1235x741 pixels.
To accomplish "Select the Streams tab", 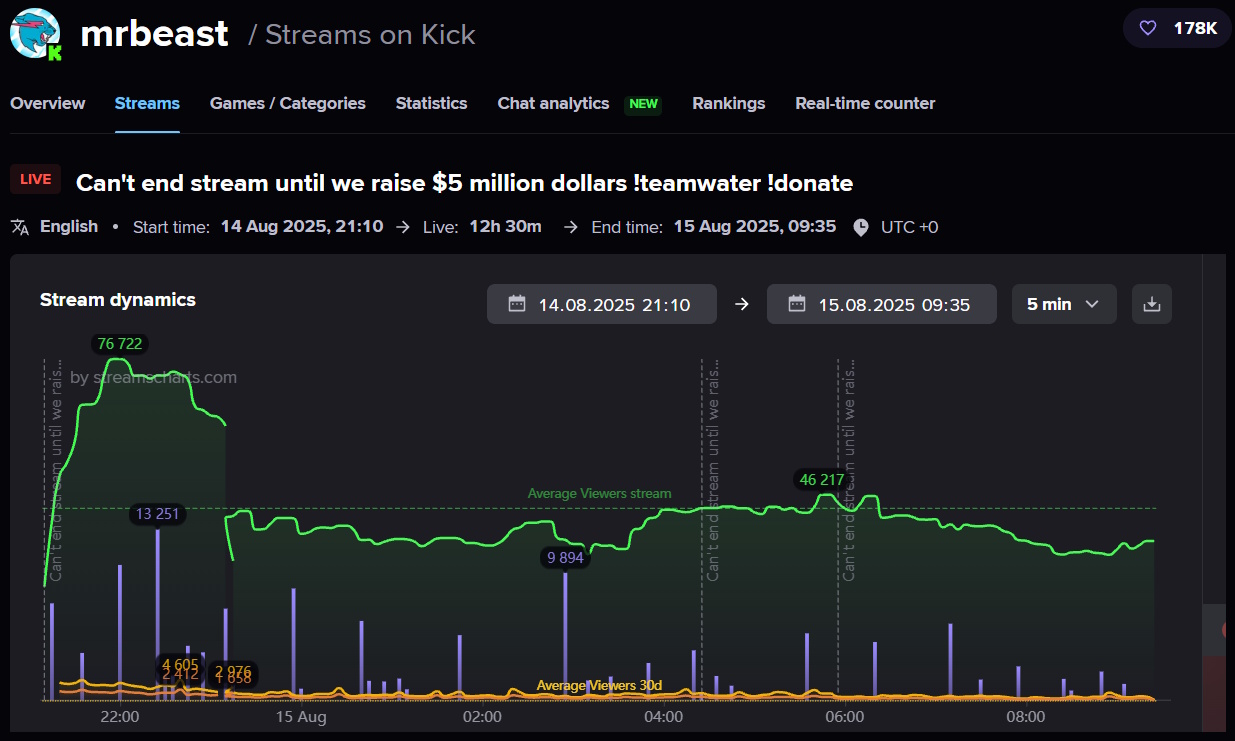I will click(147, 103).
